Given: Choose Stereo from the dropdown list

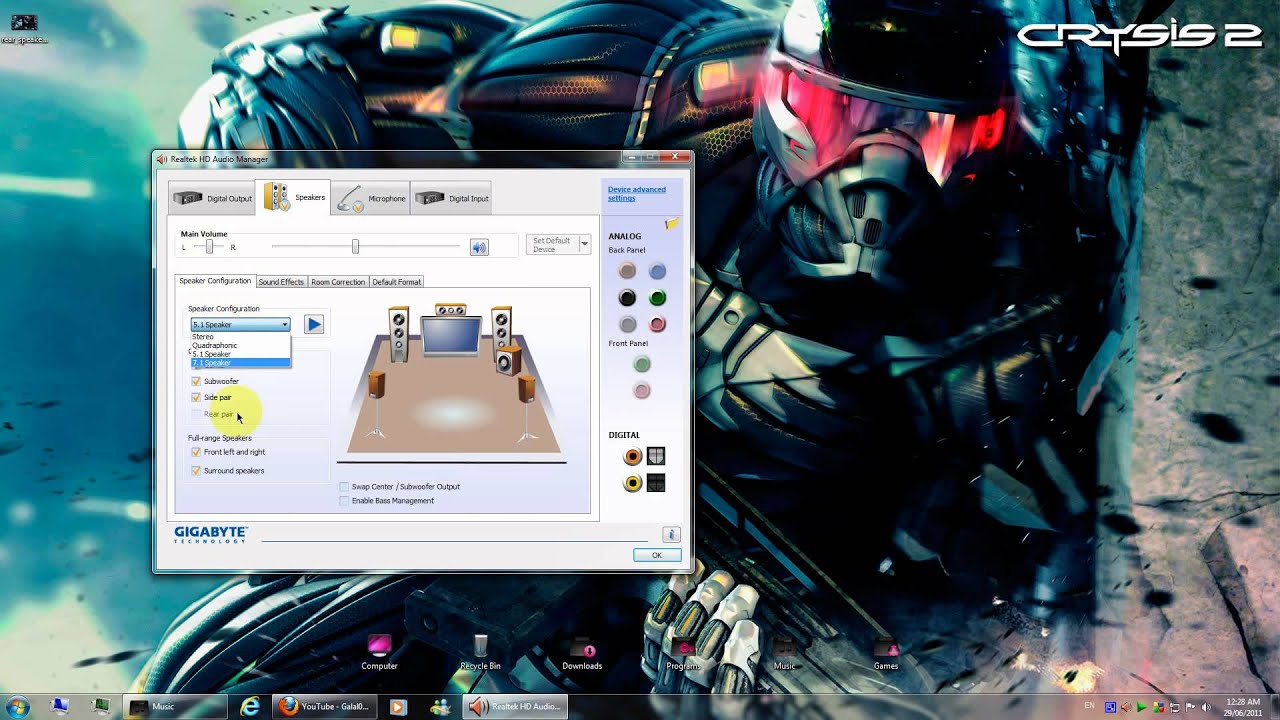Looking at the screenshot, I should pyautogui.click(x=240, y=337).
